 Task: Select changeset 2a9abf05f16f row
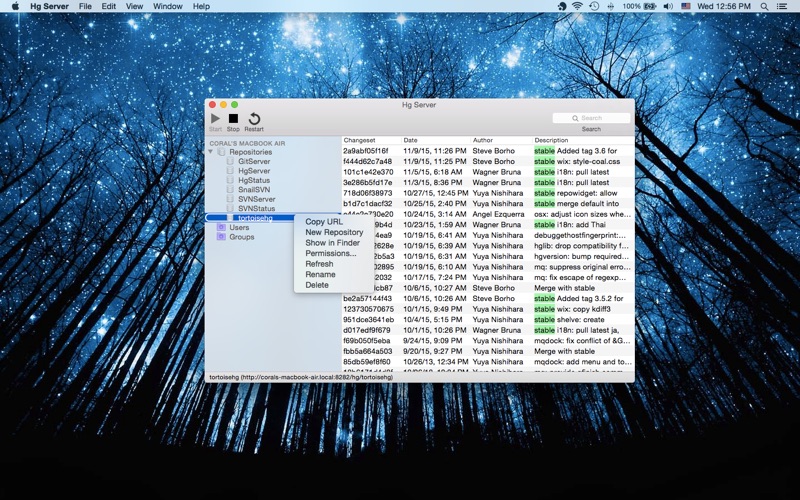[x=488, y=151]
